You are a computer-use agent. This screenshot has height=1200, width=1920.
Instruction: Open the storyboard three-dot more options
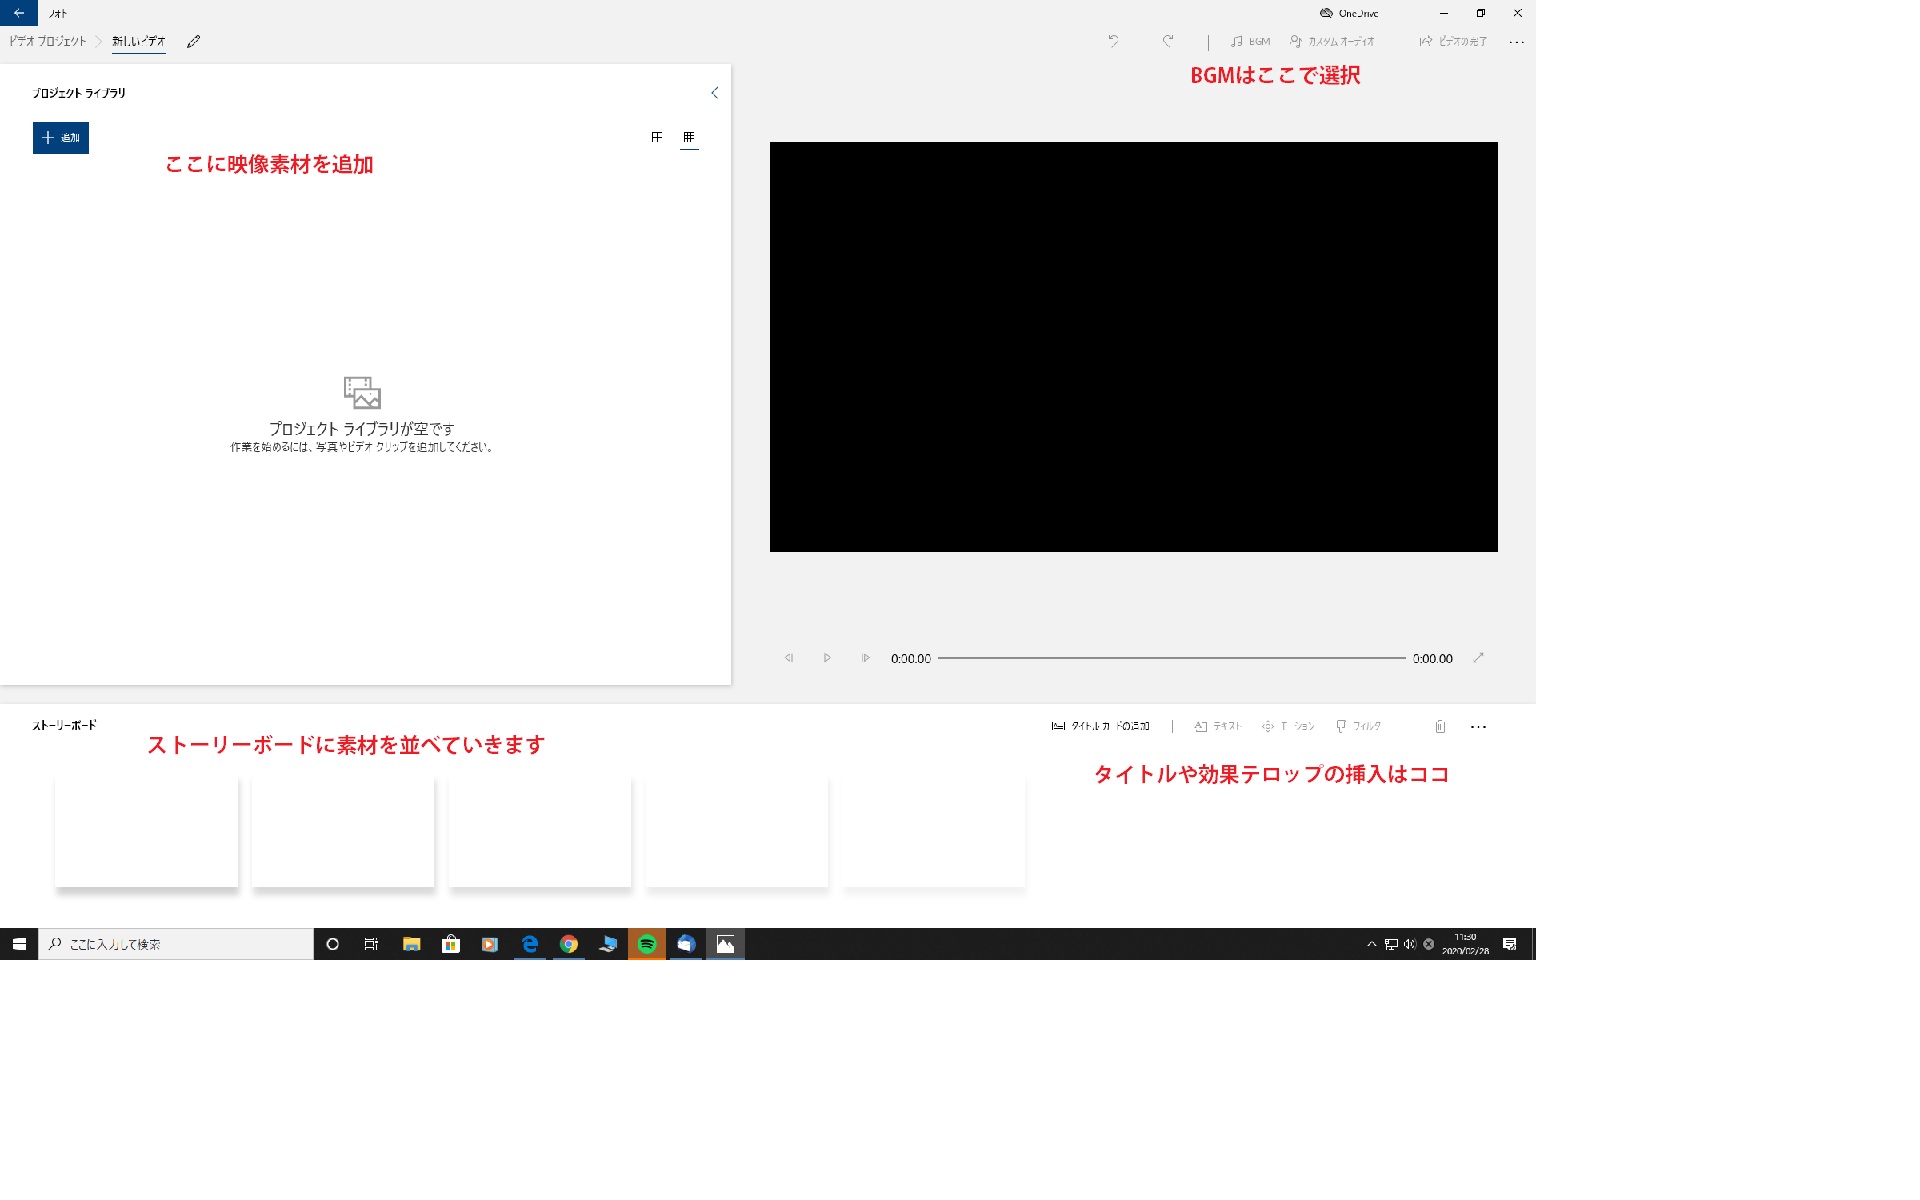coord(1478,727)
